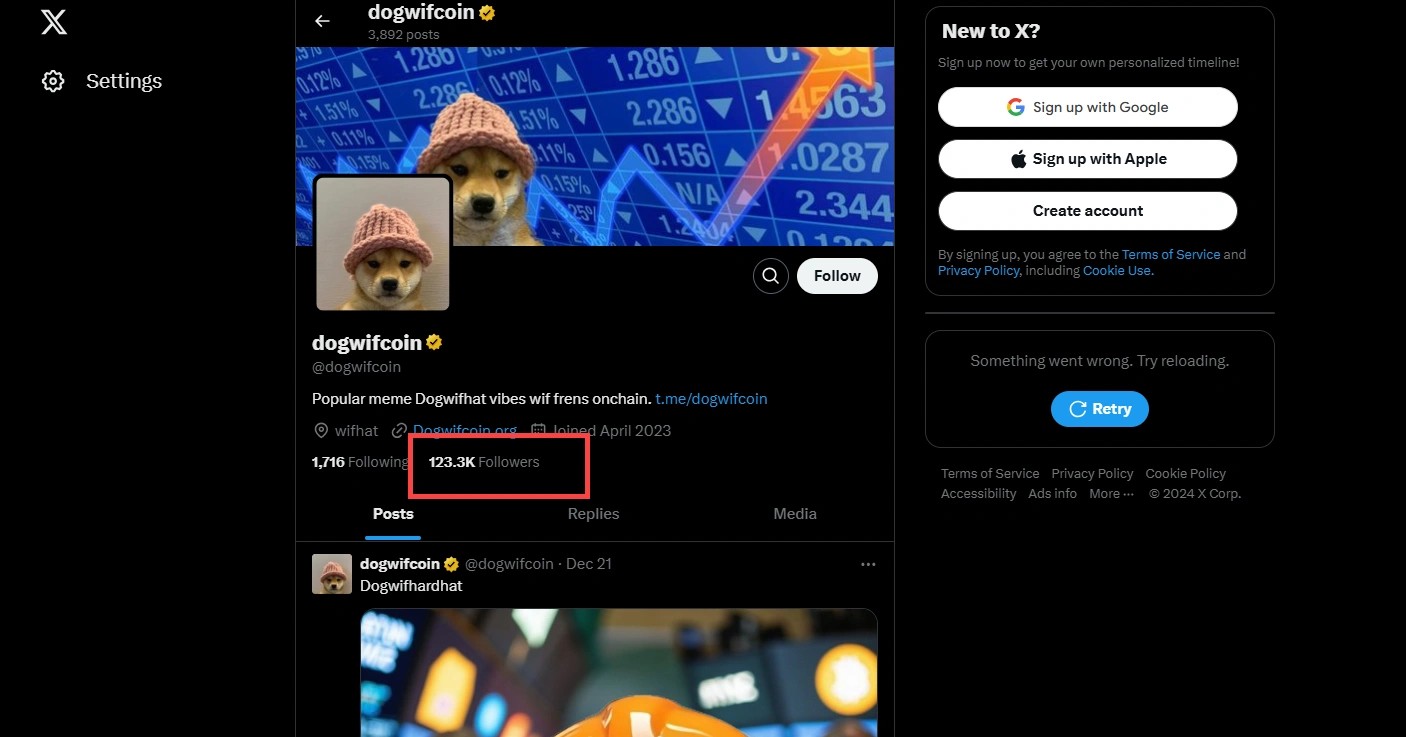Click the X logo icon

pyautogui.click(x=54, y=21)
